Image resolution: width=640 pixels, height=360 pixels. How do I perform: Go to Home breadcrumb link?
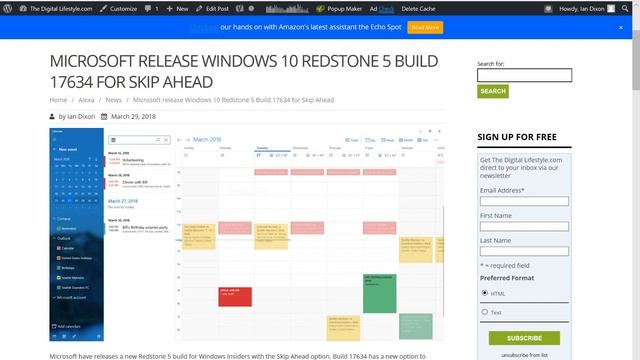point(58,100)
